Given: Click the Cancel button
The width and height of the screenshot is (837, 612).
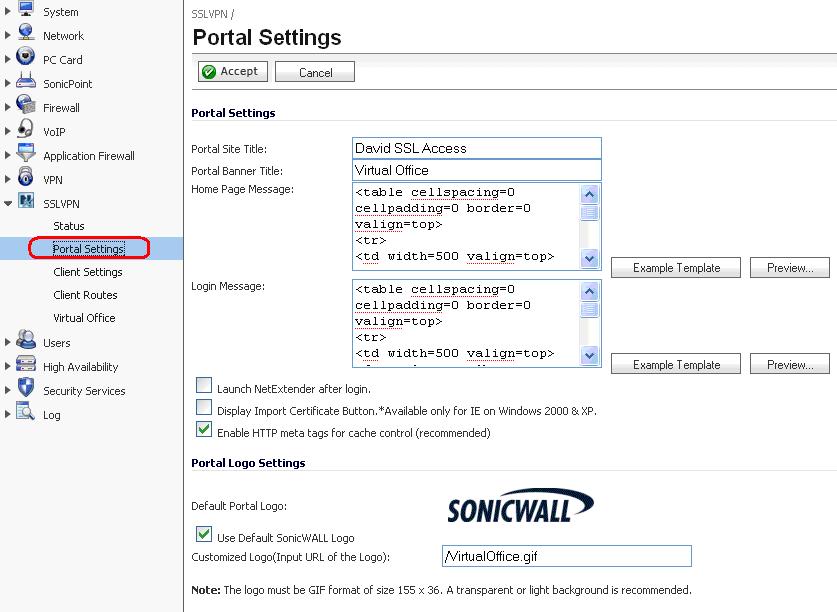Looking at the screenshot, I should [315, 72].
